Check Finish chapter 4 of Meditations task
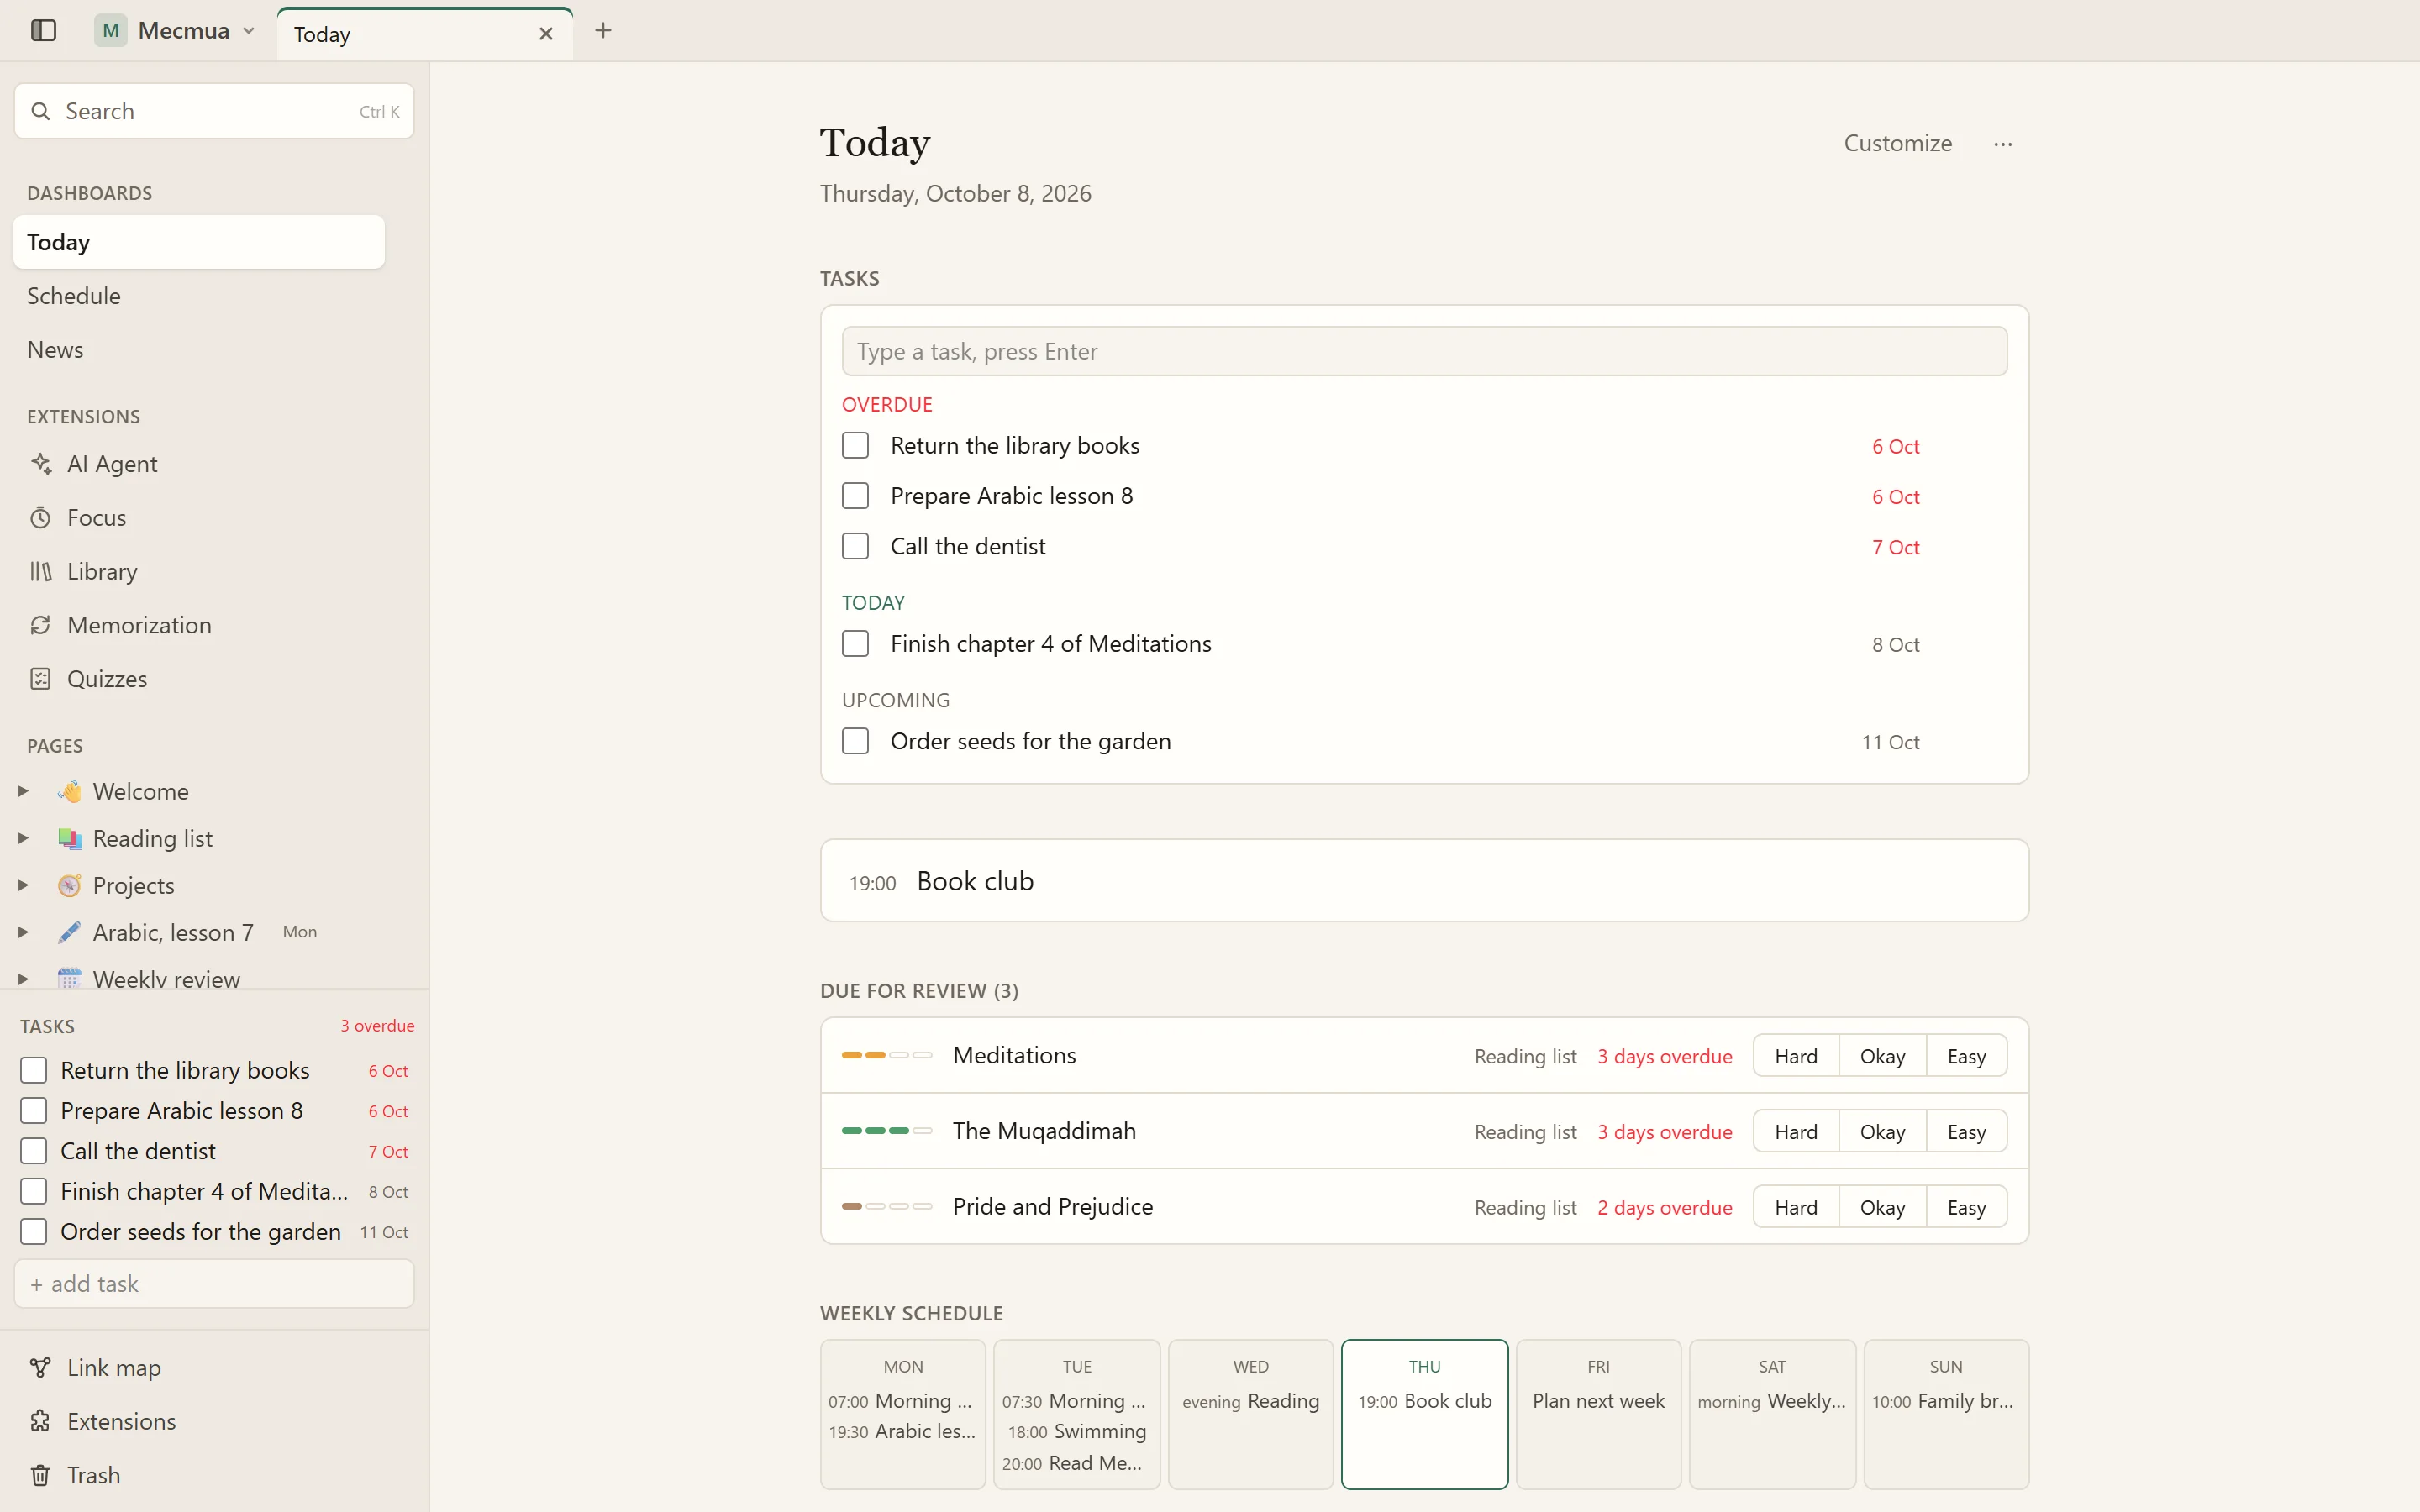The image size is (2420, 1512). [x=855, y=644]
